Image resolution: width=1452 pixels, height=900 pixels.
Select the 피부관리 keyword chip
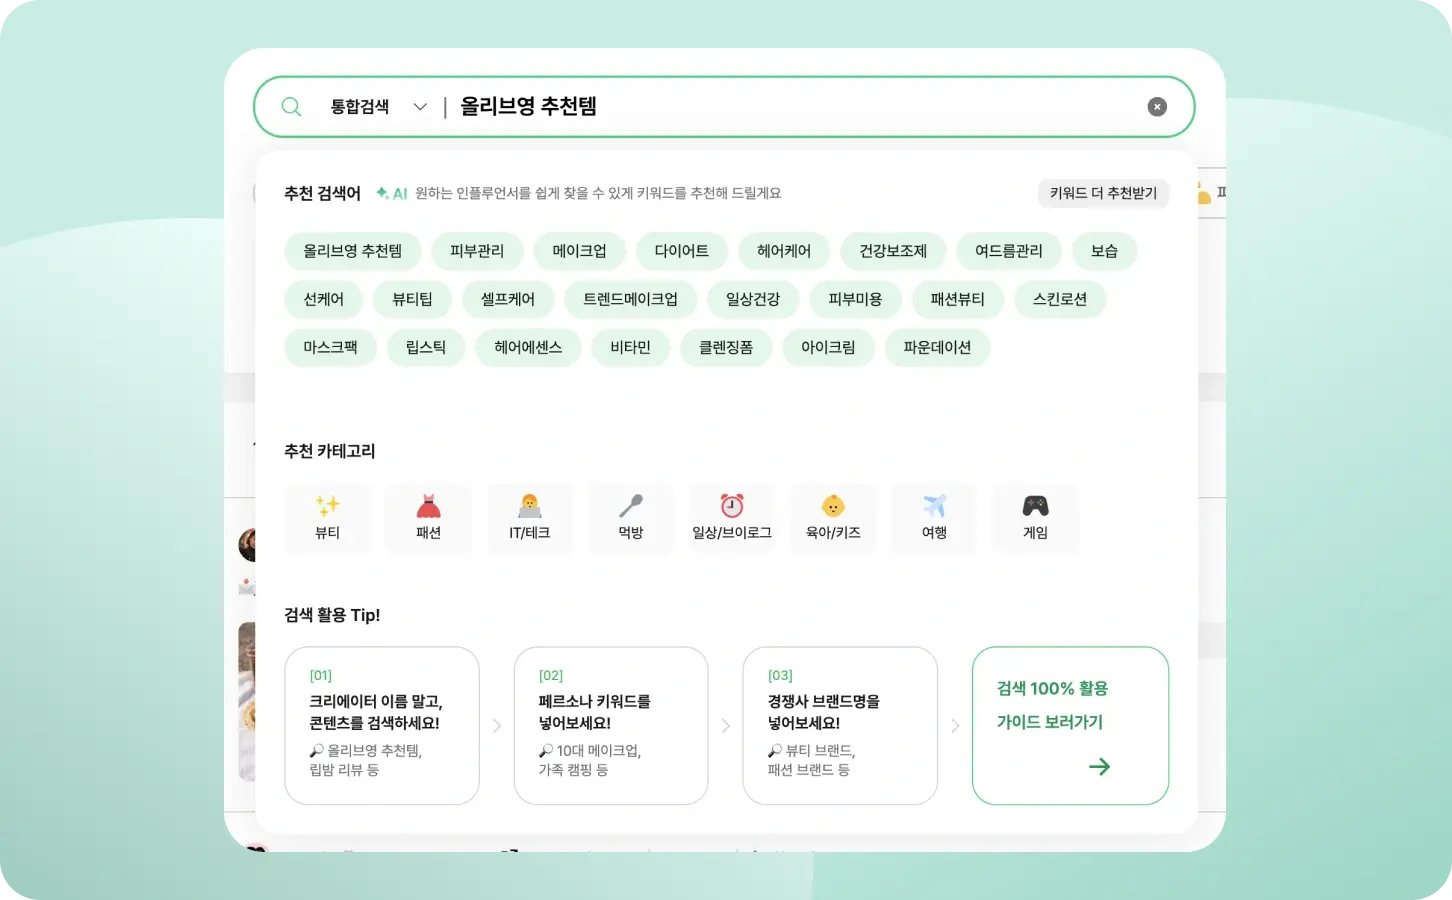click(477, 251)
